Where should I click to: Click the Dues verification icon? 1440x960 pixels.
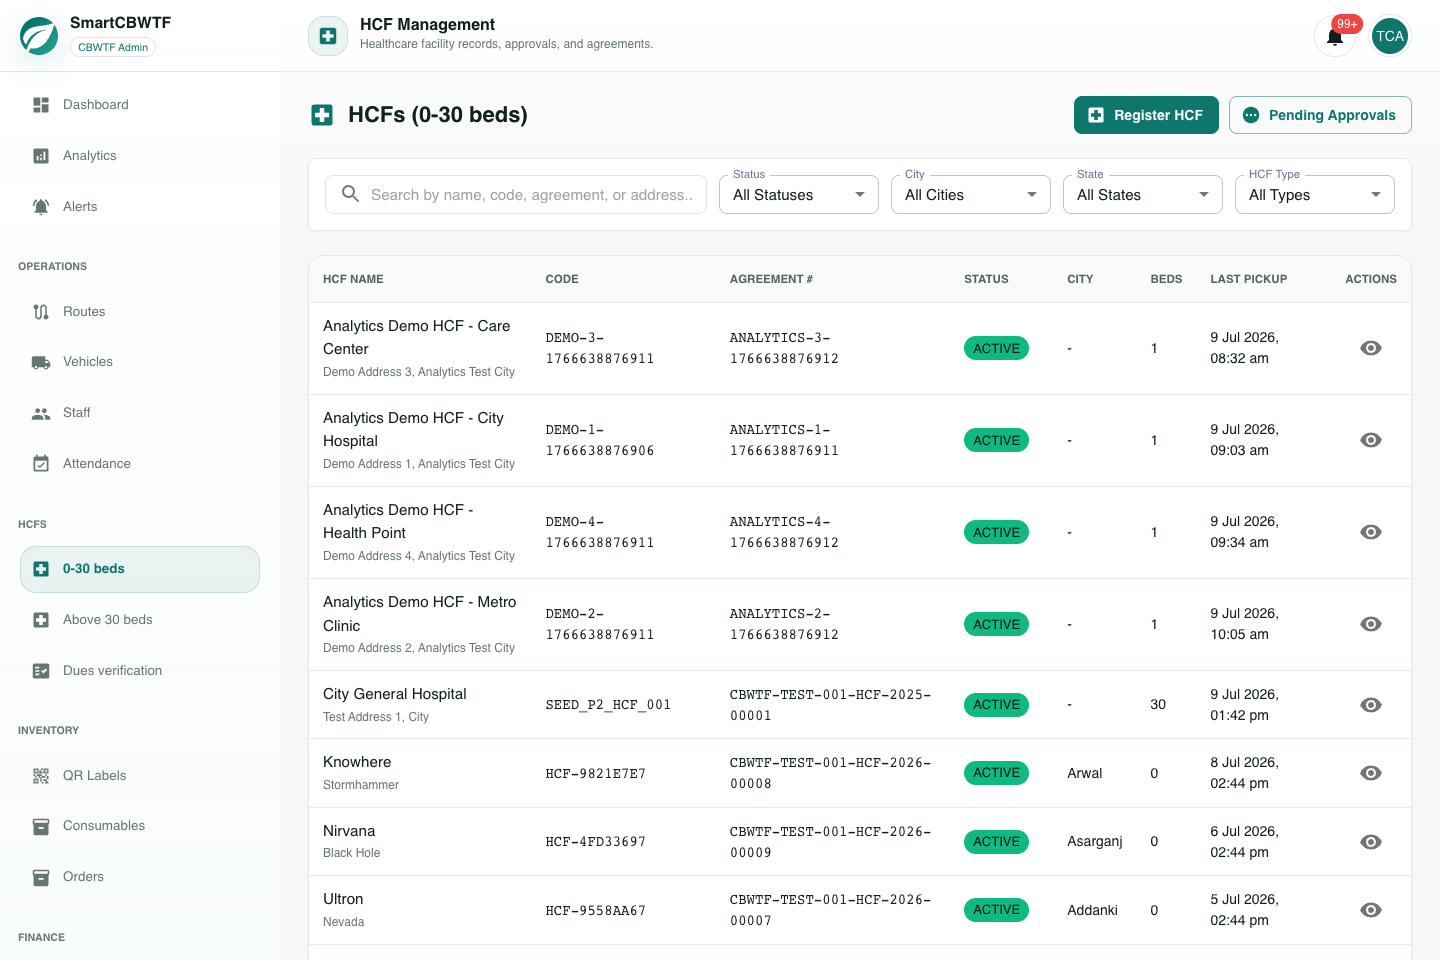[x=41, y=671]
